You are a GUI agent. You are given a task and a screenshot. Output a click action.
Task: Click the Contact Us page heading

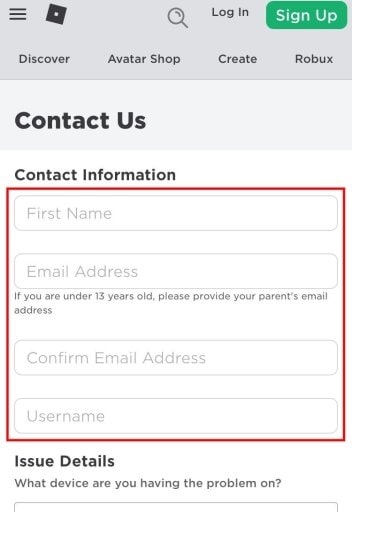click(80, 121)
